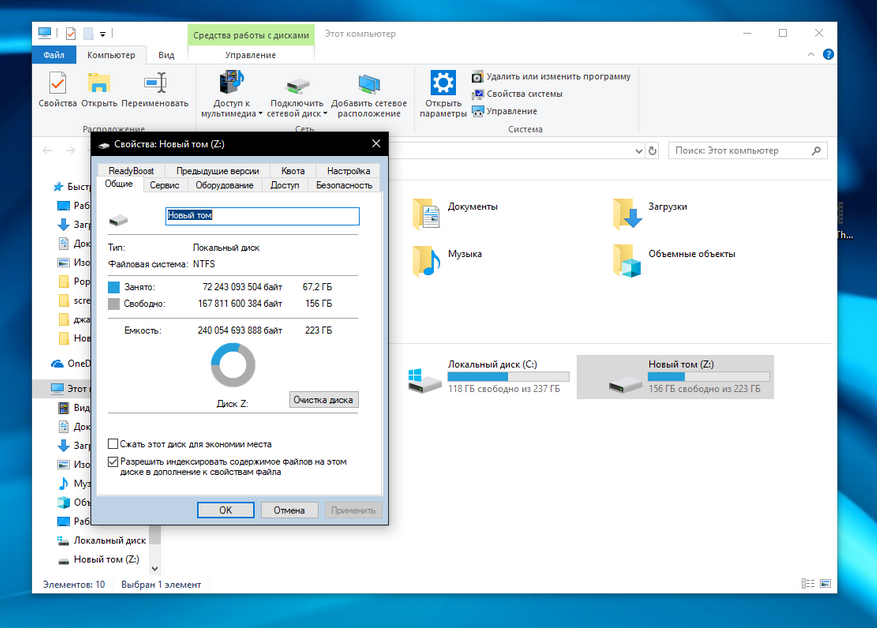
Task: Click the navigation pane scroll-down arrow
Action: tap(155, 568)
